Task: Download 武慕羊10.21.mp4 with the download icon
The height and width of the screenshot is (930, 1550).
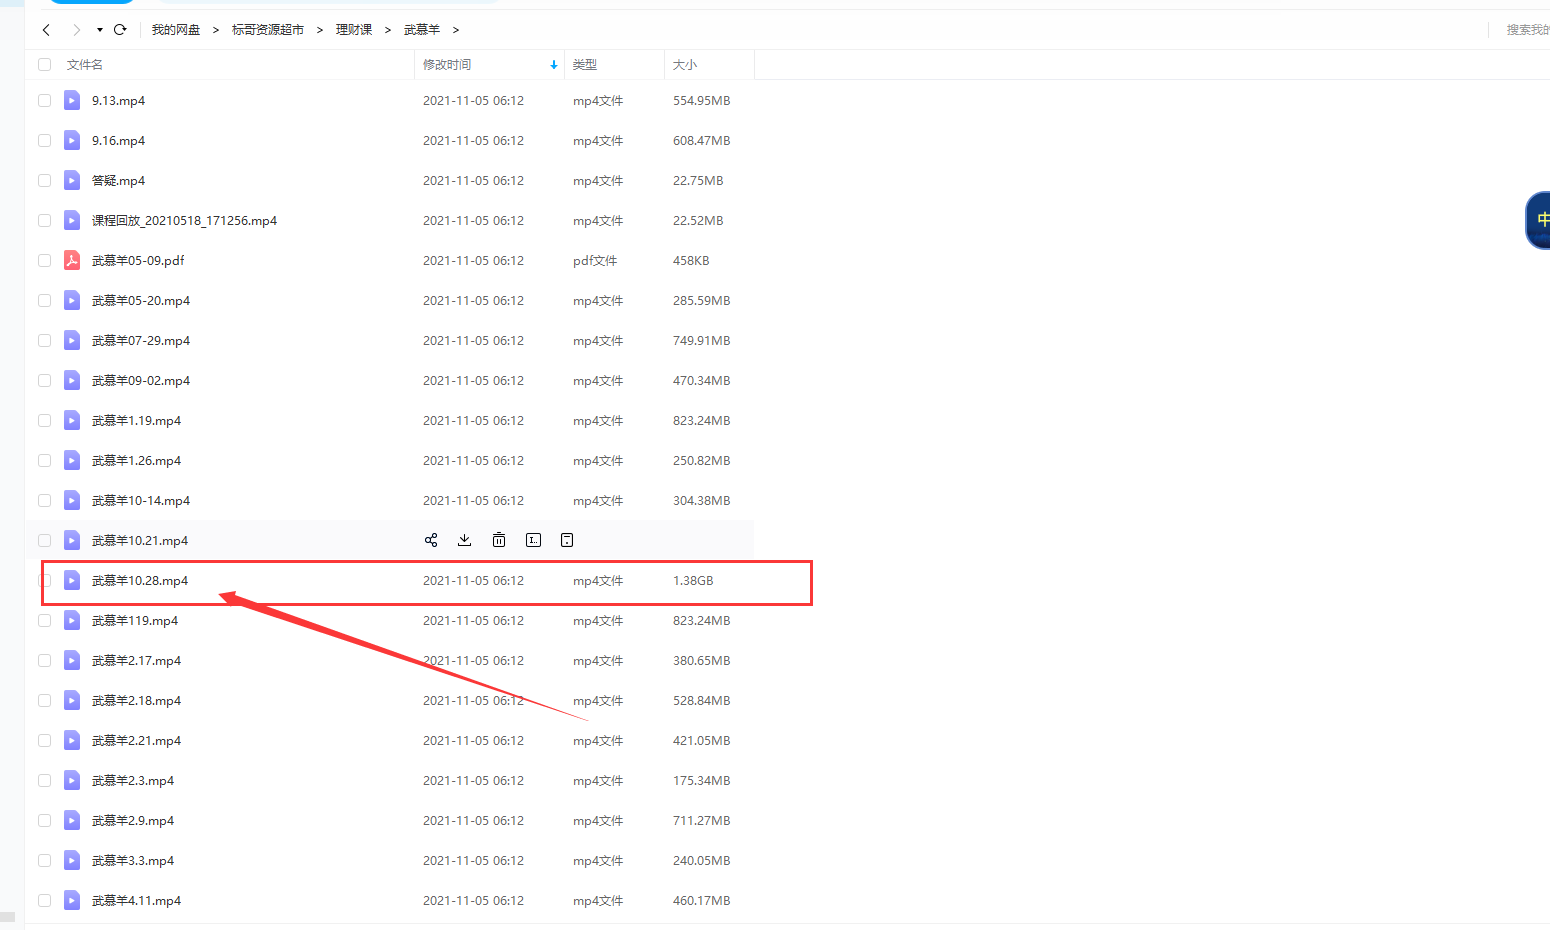Action: 465,540
